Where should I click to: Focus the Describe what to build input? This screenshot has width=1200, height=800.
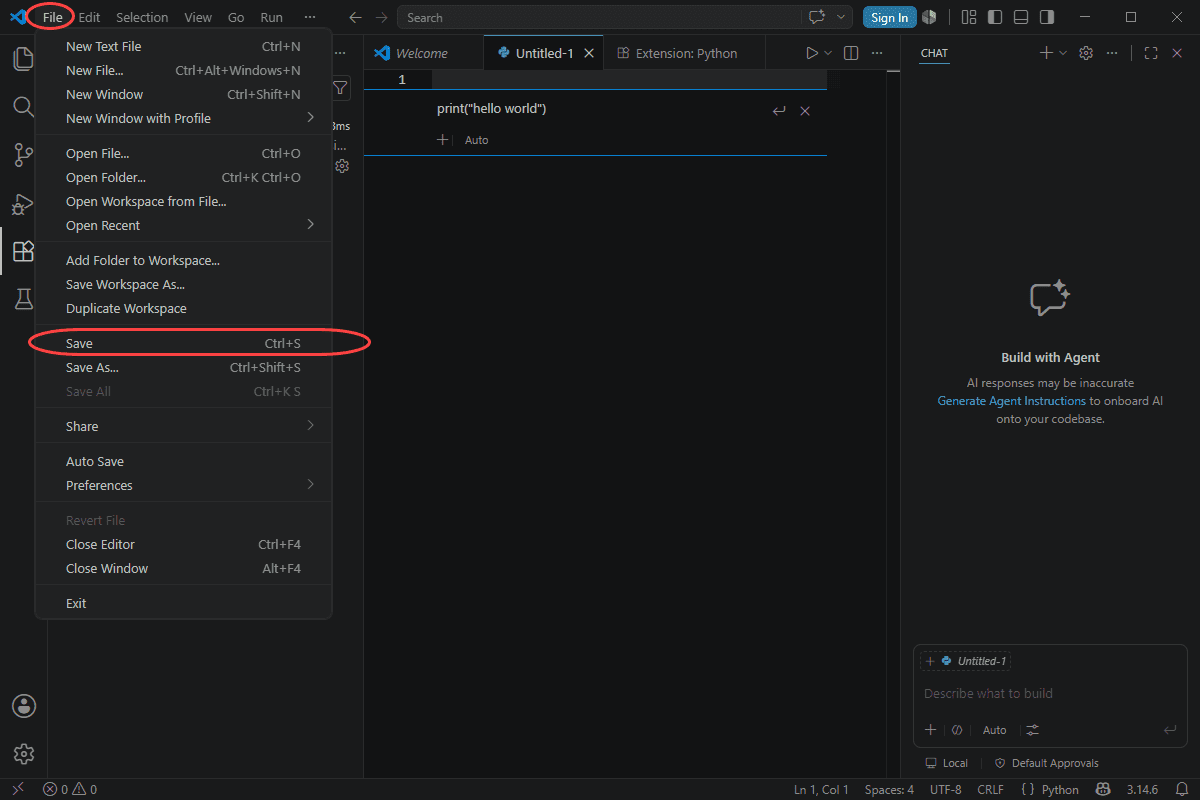[1050, 693]
